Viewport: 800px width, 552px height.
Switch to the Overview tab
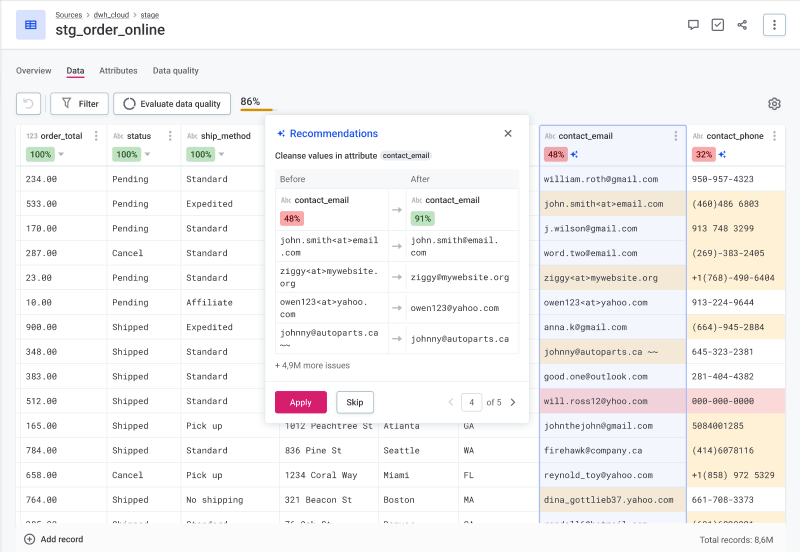(x=33, y=71)
